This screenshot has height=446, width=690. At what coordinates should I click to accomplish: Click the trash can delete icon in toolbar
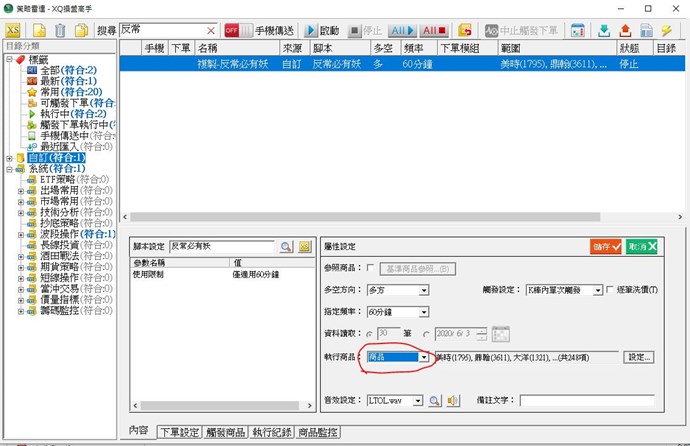(61, 30)
